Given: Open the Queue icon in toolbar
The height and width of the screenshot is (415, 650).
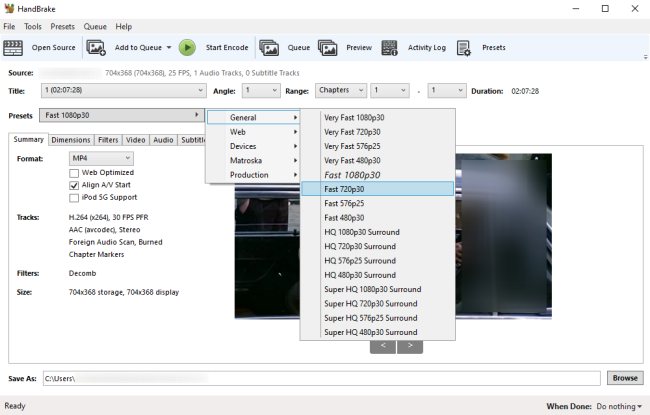Looking at the screenshot, I should [269, 47].
